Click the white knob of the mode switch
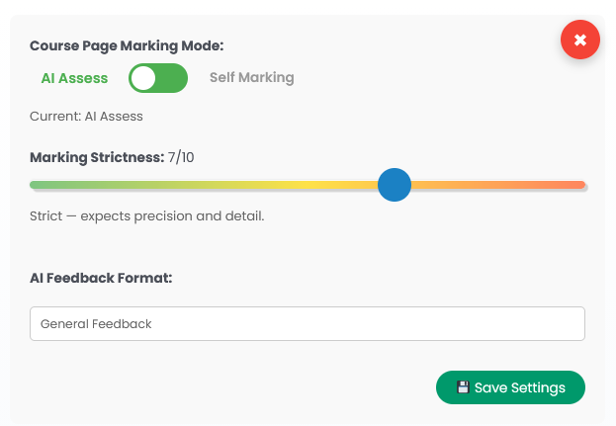The height and width of the screenshot is (426, 616). [x=145, y=78]
